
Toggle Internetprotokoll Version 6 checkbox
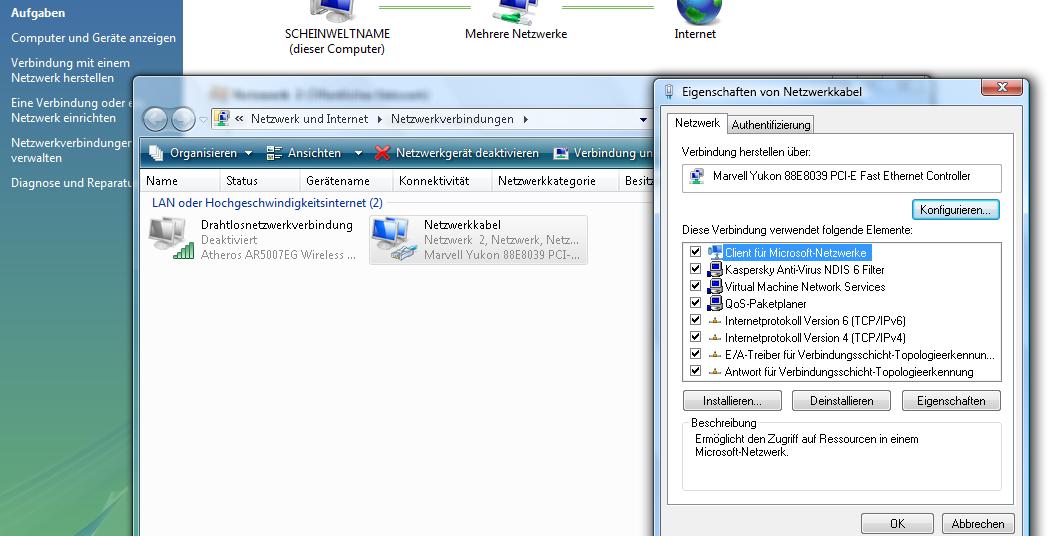coord(695,319)
